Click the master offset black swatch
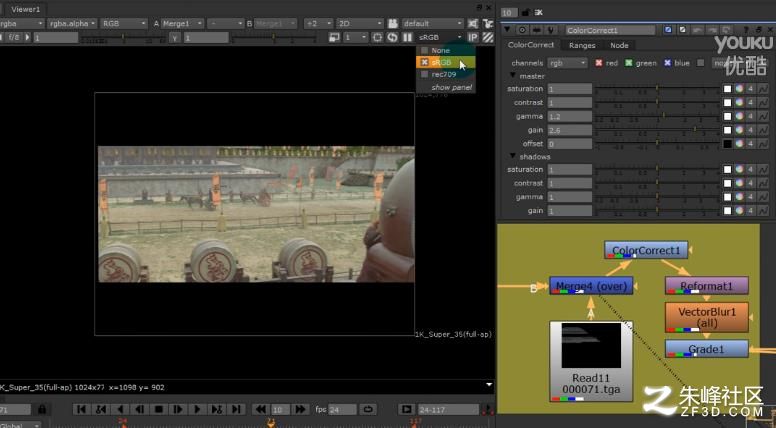 click(727, 144)
